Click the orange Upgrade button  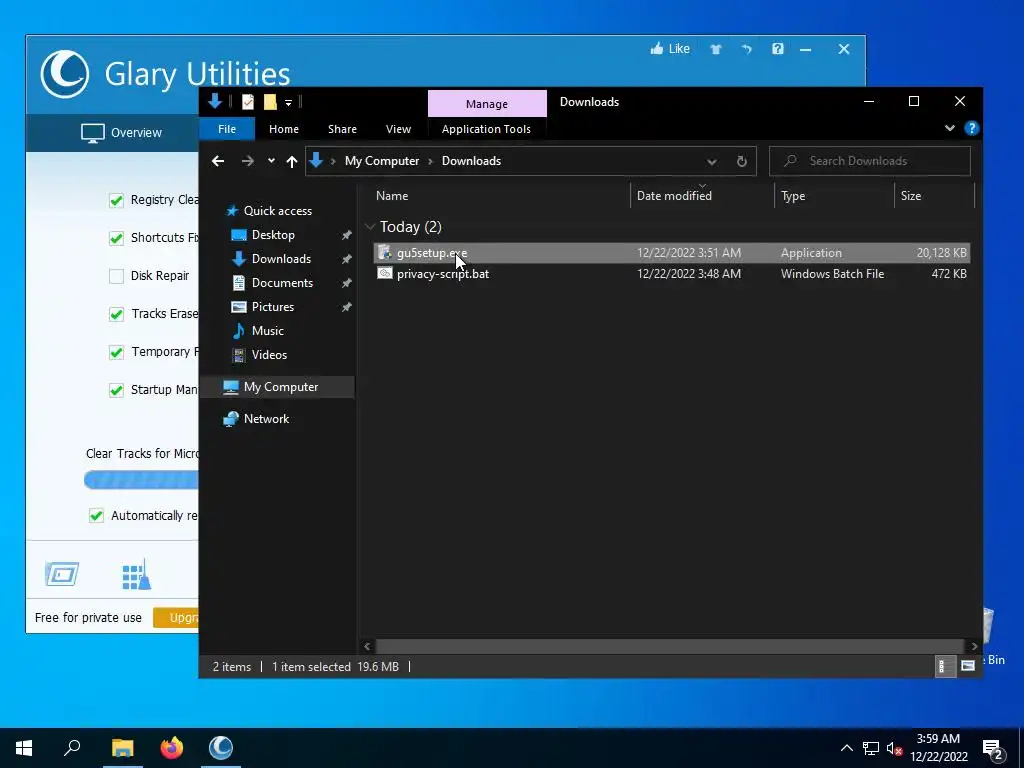pos(176,617)
